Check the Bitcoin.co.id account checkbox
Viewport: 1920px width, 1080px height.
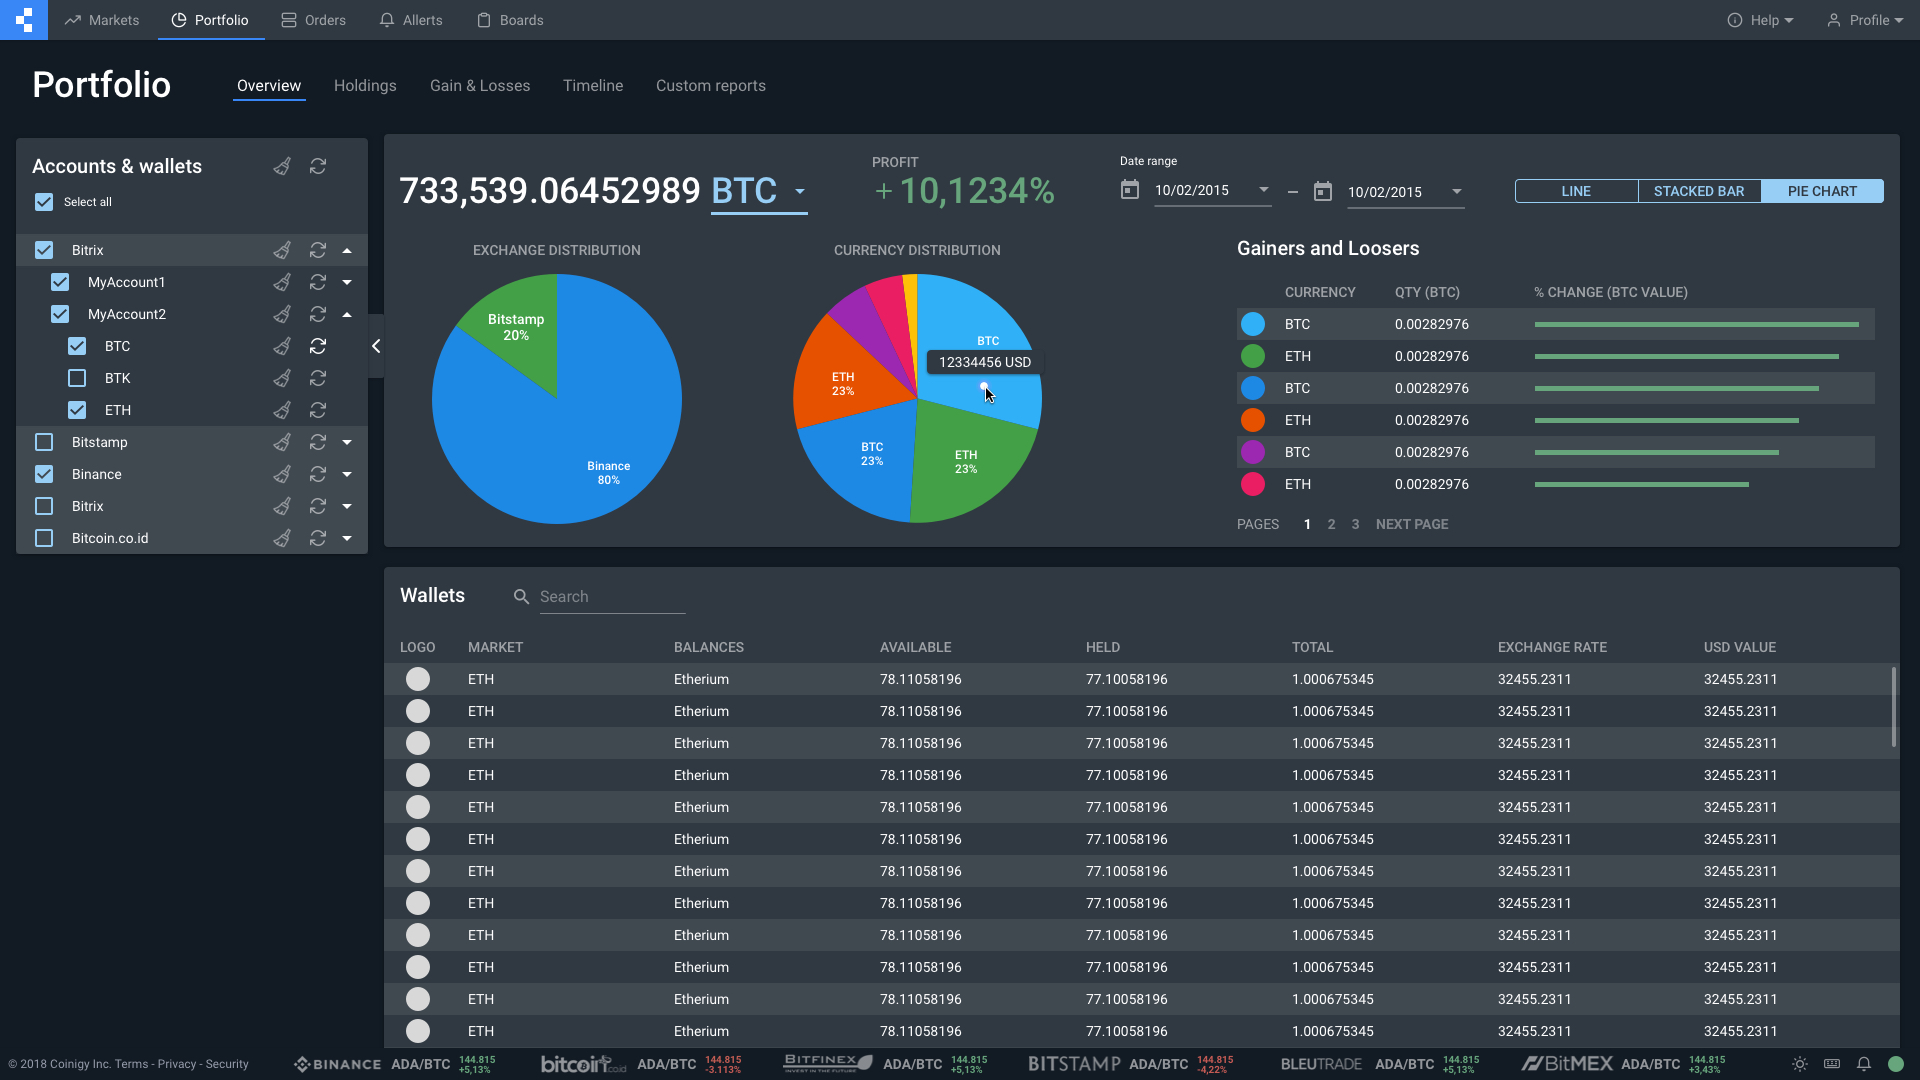[x=44, y=538]
